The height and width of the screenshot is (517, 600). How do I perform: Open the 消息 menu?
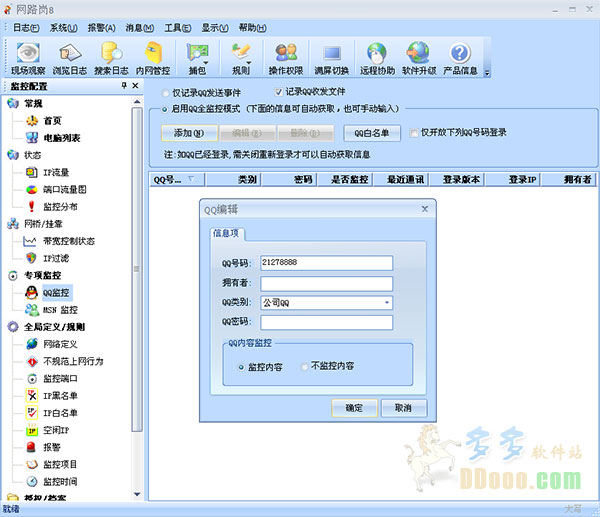pyautogui.click(x=140, y=28)
